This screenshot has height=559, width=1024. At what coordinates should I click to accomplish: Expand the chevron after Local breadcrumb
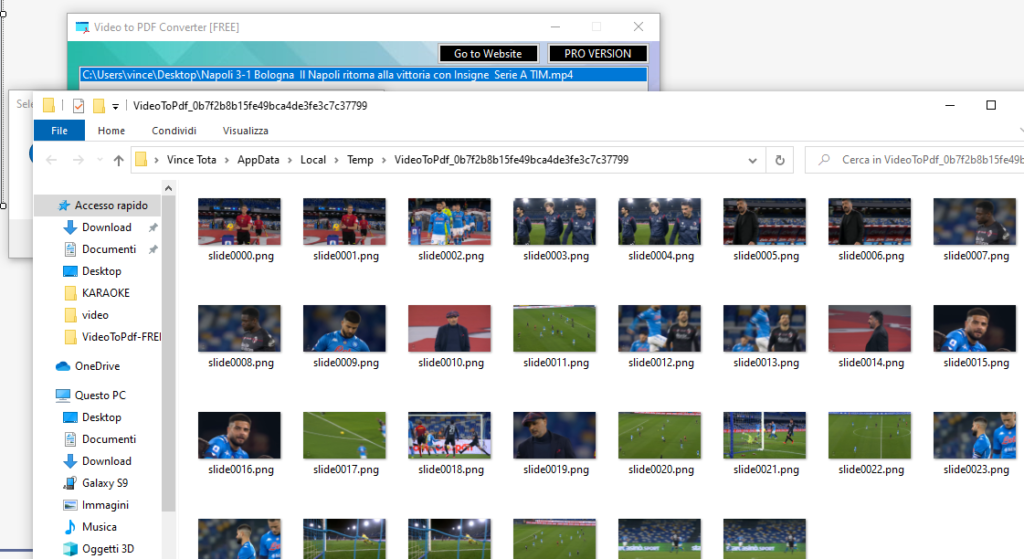336,160
